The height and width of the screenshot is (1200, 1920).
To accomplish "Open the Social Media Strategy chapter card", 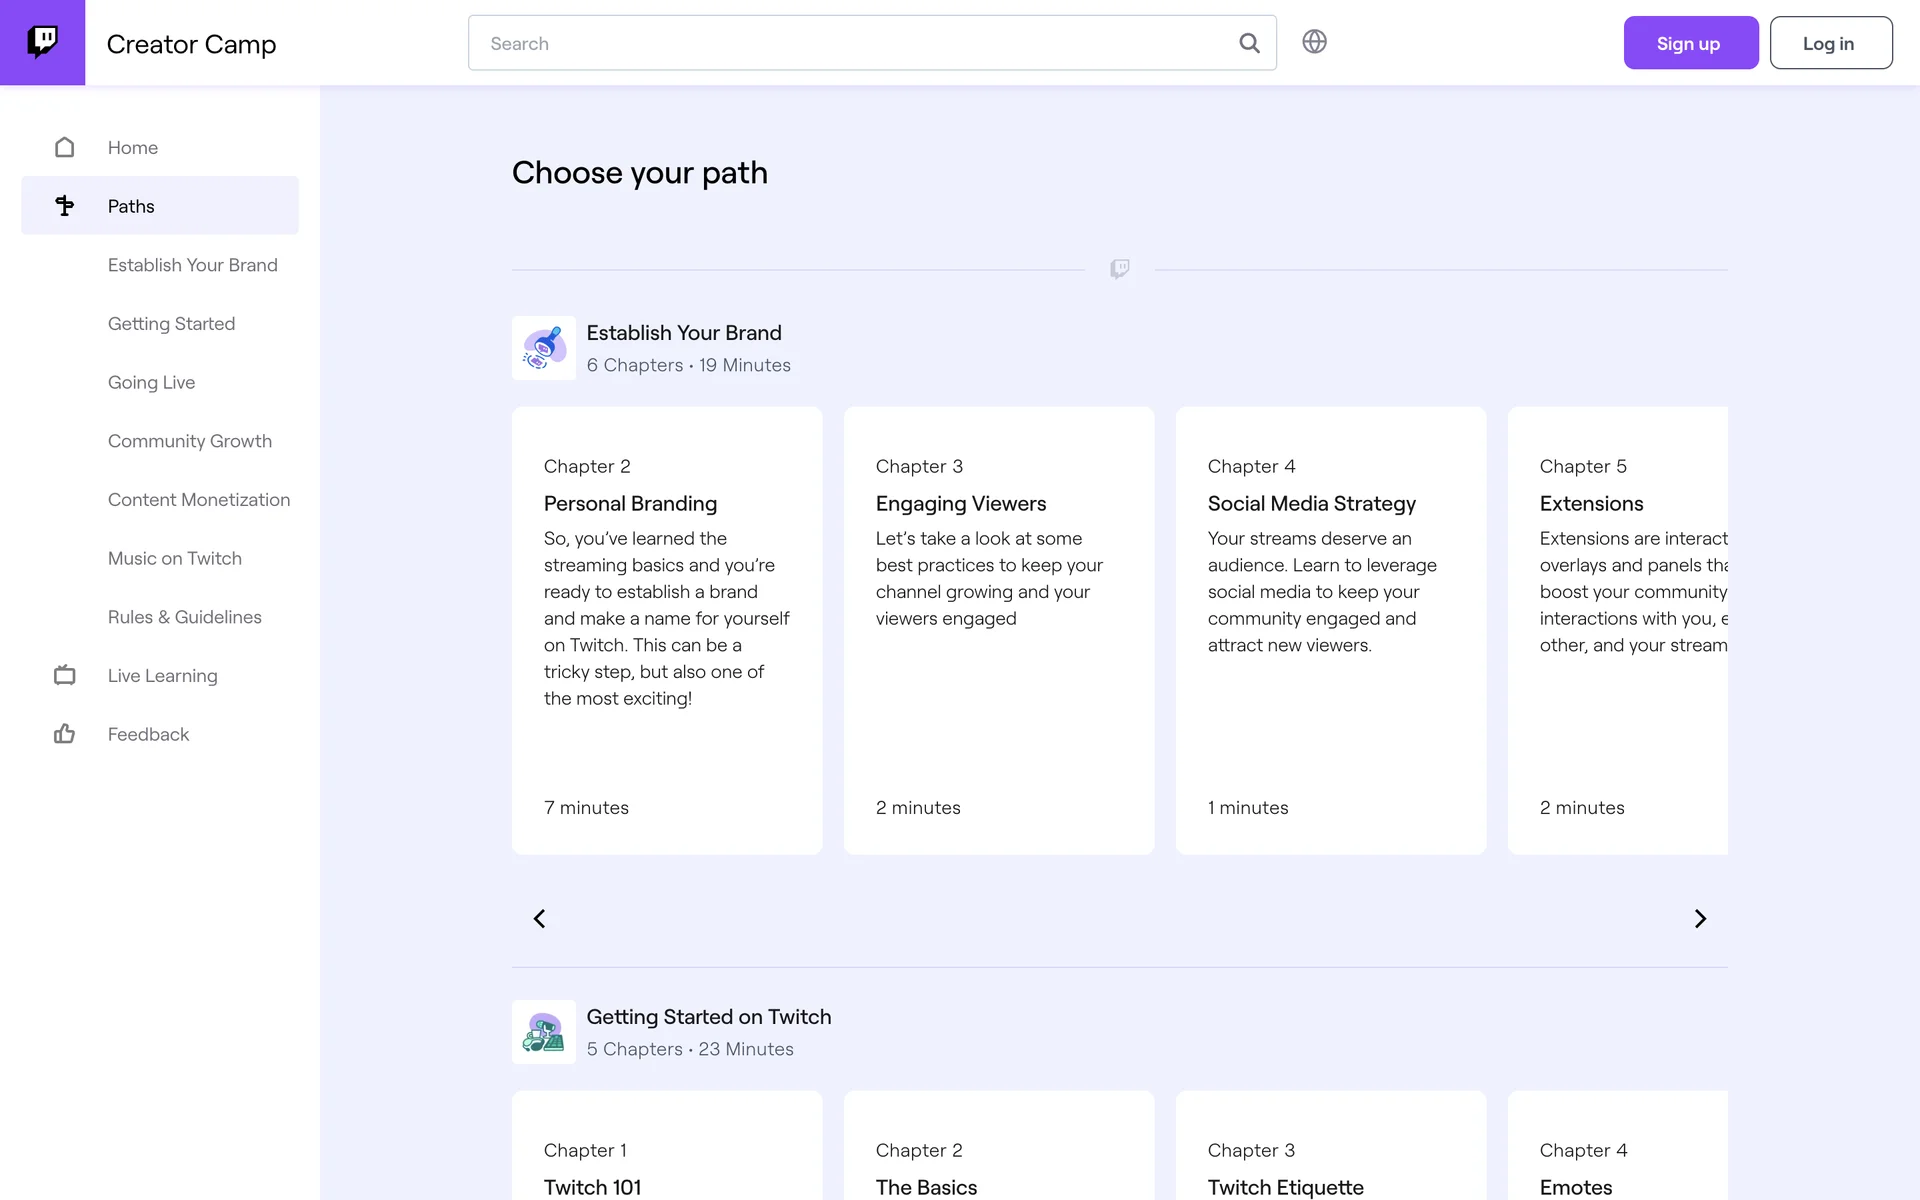I will tap(1330, 630).
